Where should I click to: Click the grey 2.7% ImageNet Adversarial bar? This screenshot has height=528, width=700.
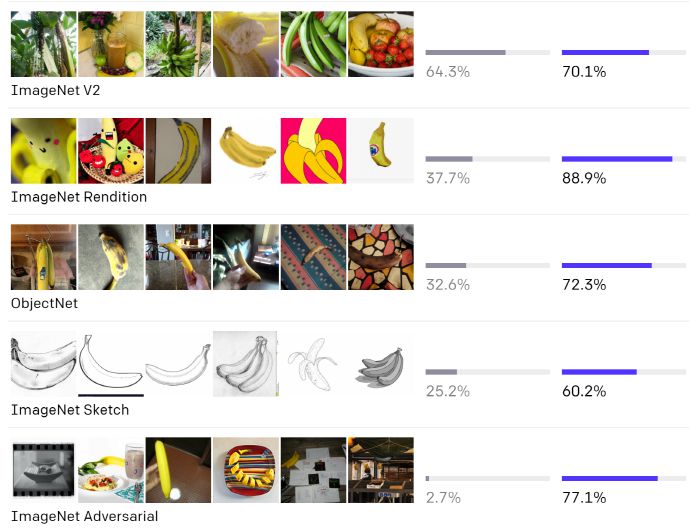pyautogui.click(x=487, y=478)
